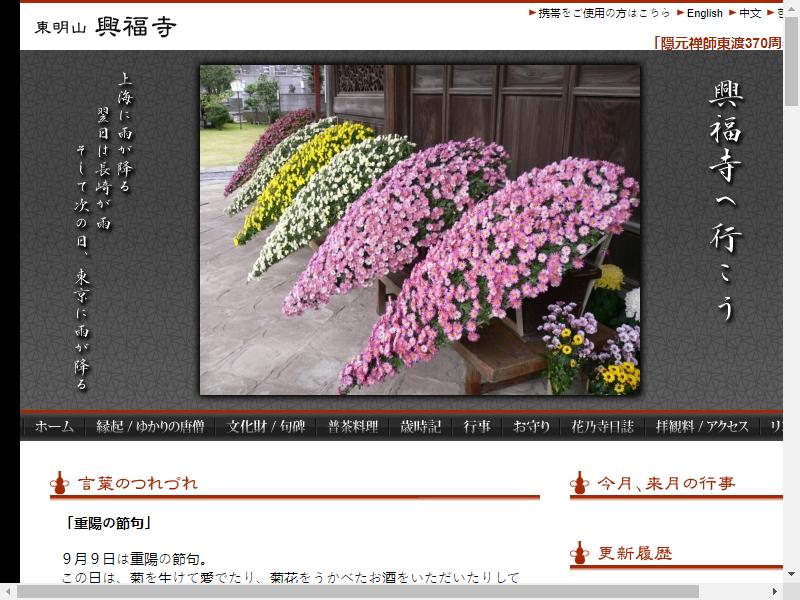Switch the site language to English
The width and height of the screenshot is (800, 600).
705,13
